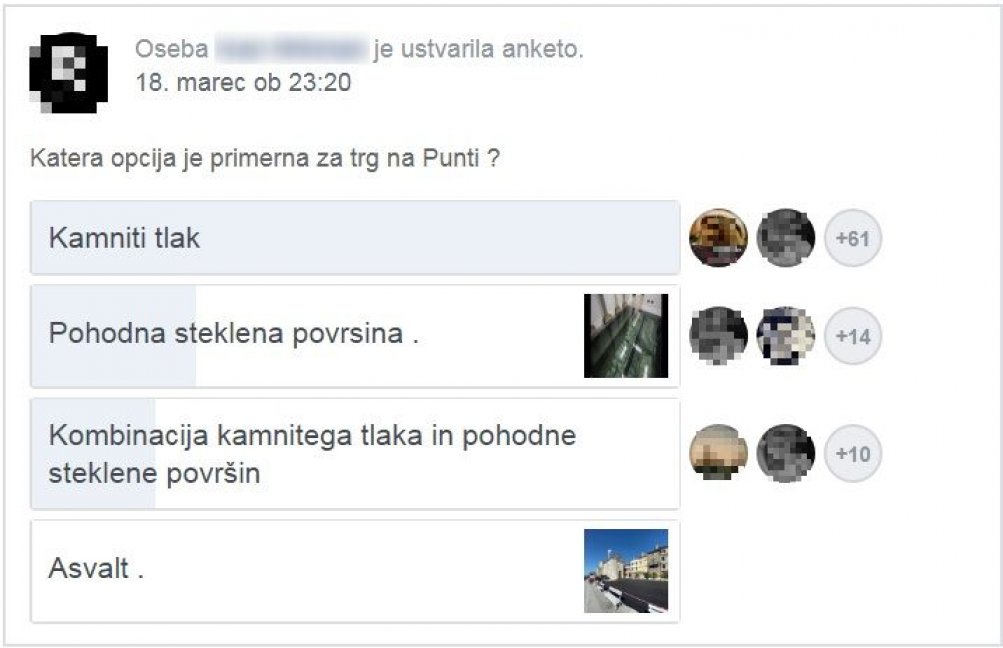The image size is (1003, 648).
Task: Open the post timestamp 18. marec ob 23:20
Action: pos(243,83)
